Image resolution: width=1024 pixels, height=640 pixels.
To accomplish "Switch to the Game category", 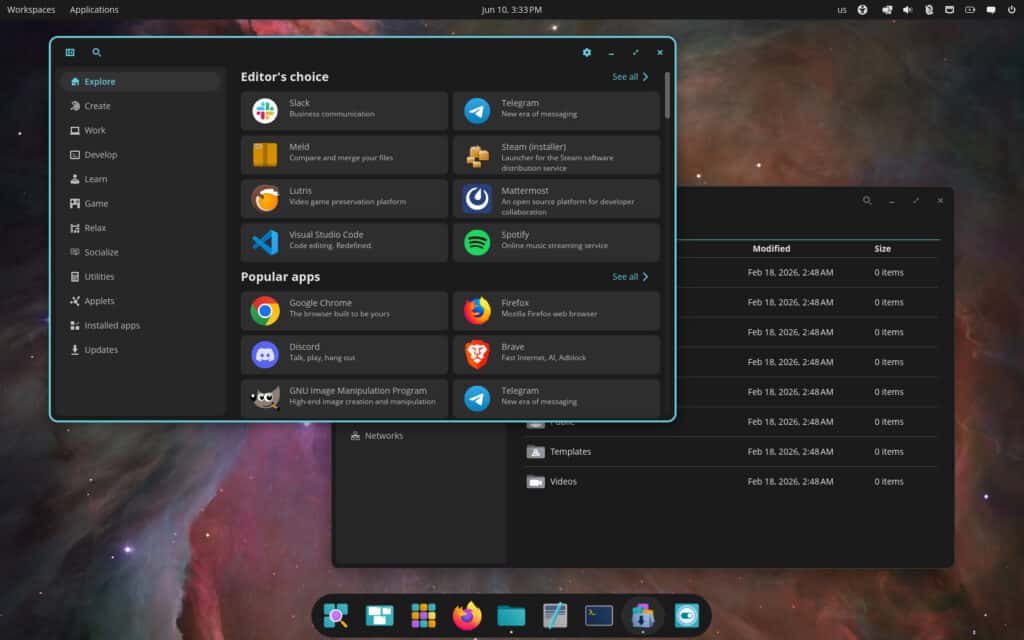I will click(140, 203).
